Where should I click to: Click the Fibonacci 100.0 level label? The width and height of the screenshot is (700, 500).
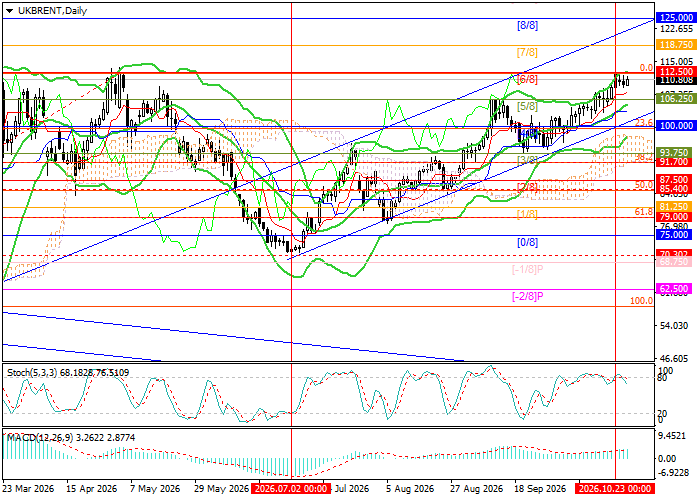(642, 301)
